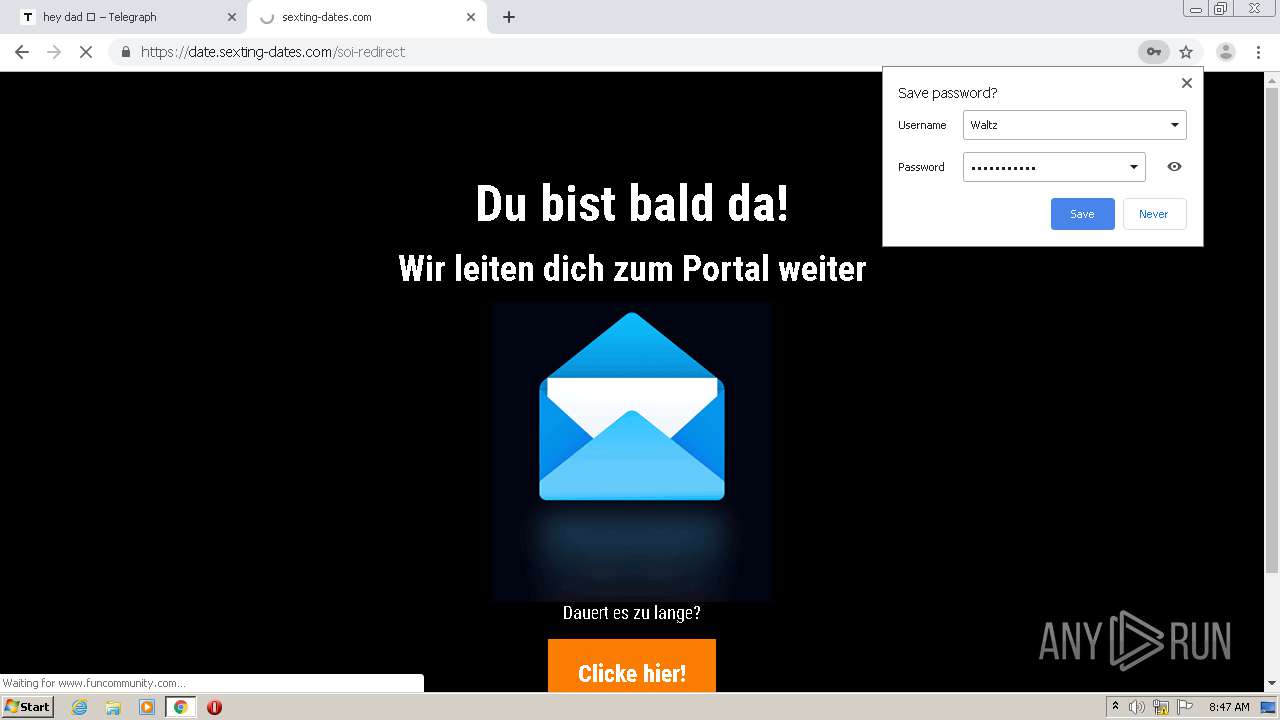This screenshot has width=1280, height=720.
Task: Open the network tray icon
Action: tap(1161, 707)
